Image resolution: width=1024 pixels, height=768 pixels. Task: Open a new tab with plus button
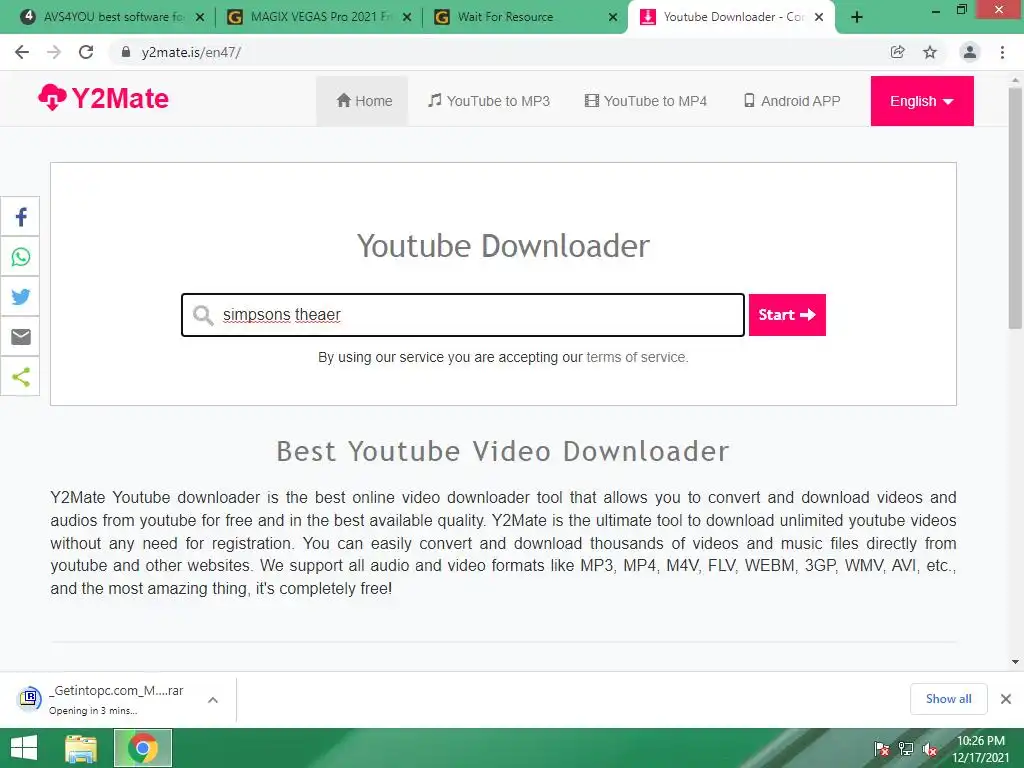pos(857,18)
